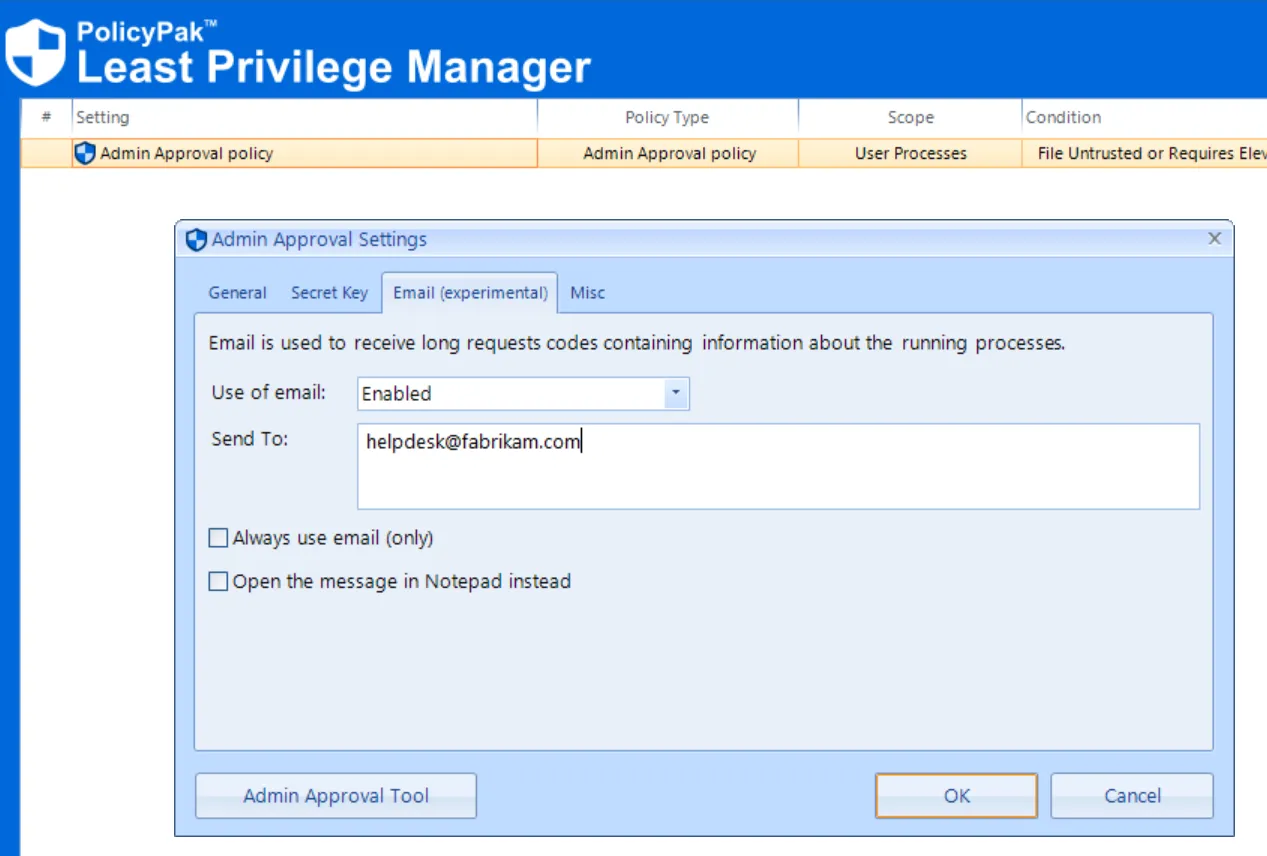This screenshot has width=1267, height=856.
Task: Launch the Admin Approval Tool
Action: 335,795
